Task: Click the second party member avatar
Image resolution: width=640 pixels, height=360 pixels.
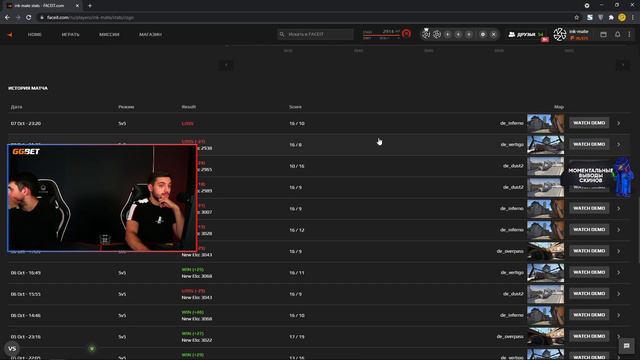Action: point(437,35)
